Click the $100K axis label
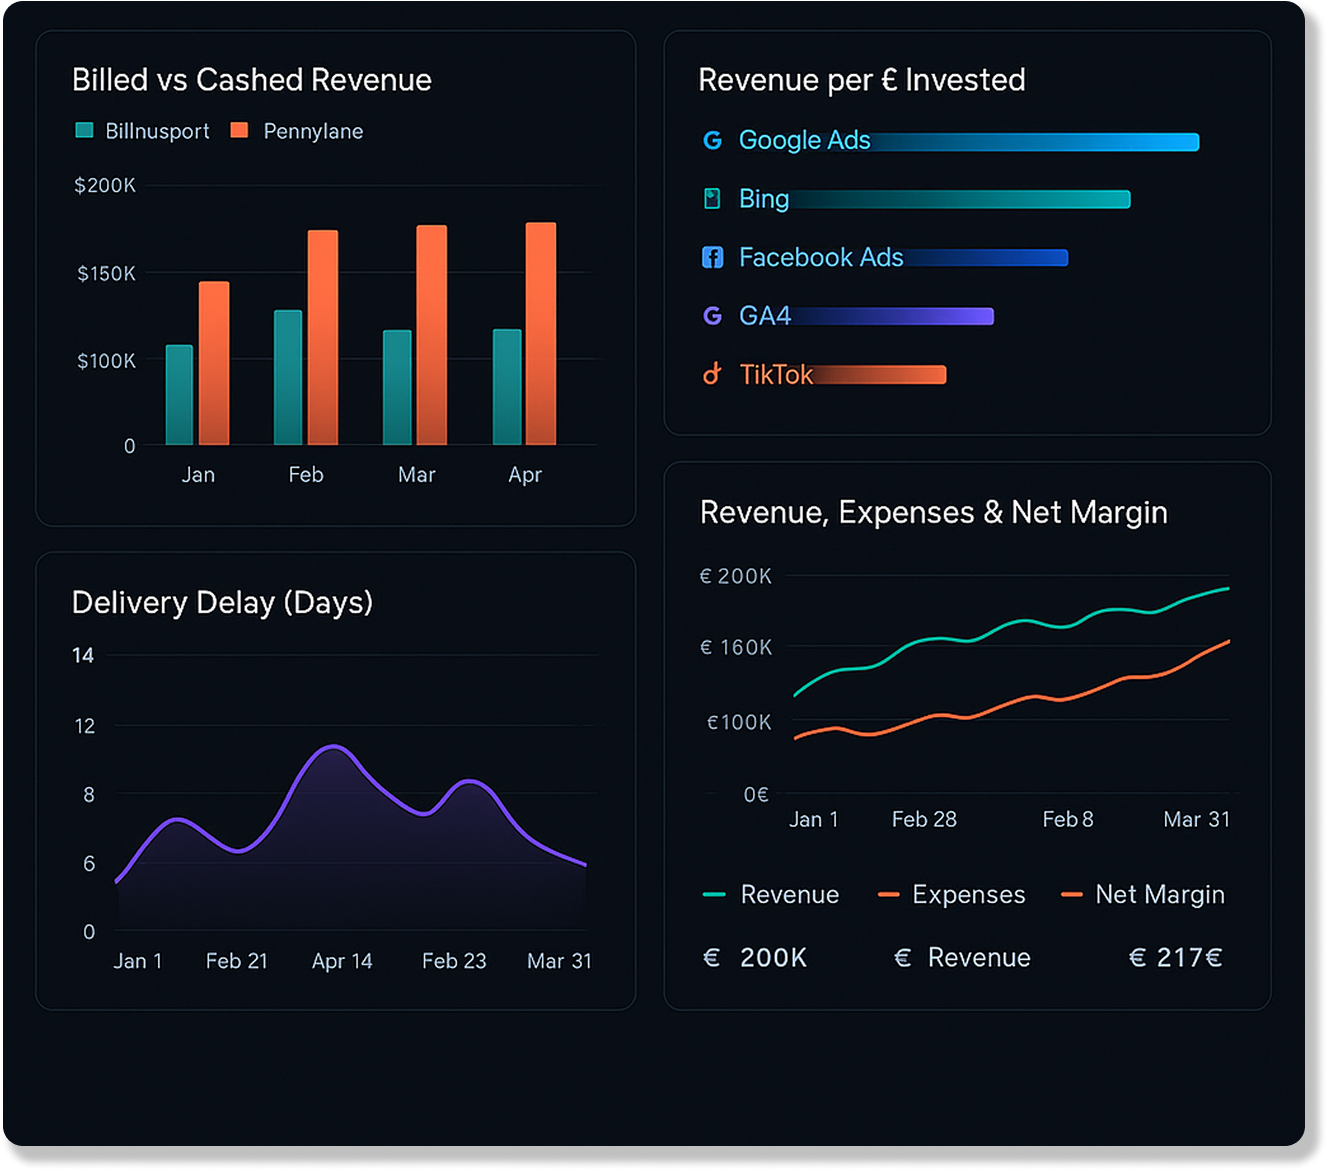Screen dimensions: 1328x1171 [x=106, y=360]
